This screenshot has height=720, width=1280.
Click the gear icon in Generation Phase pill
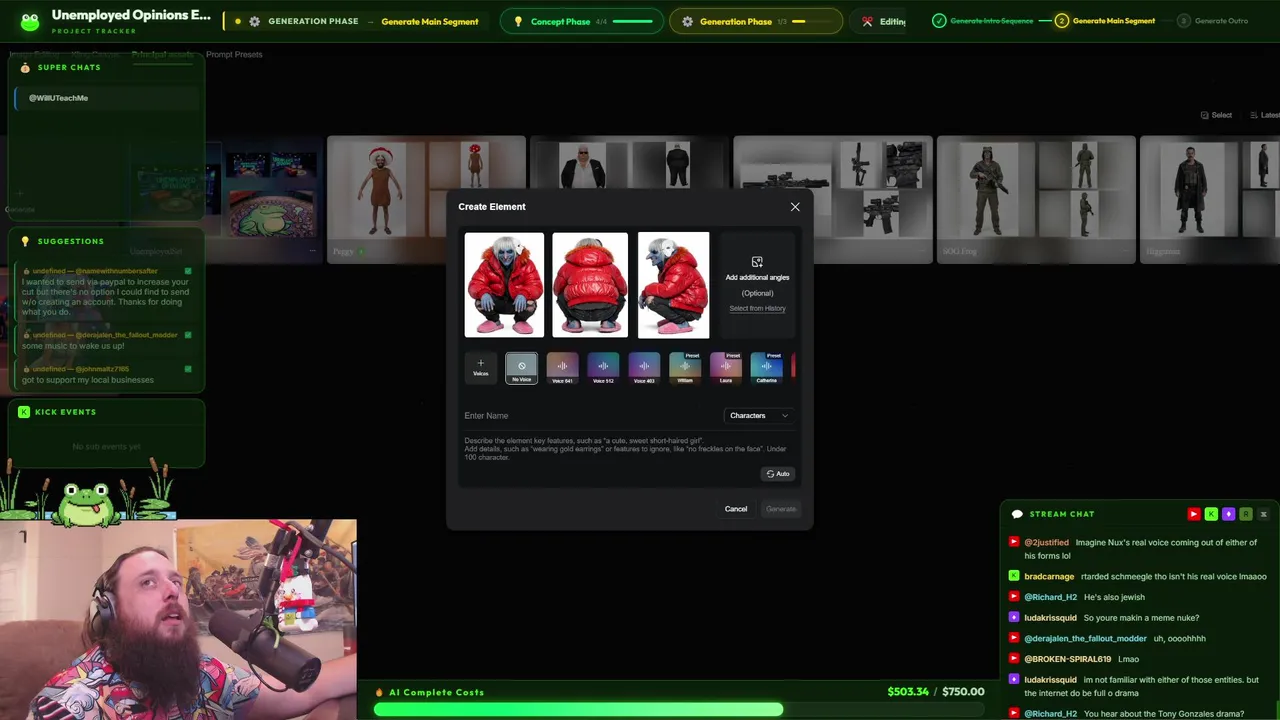coord(687,21)
